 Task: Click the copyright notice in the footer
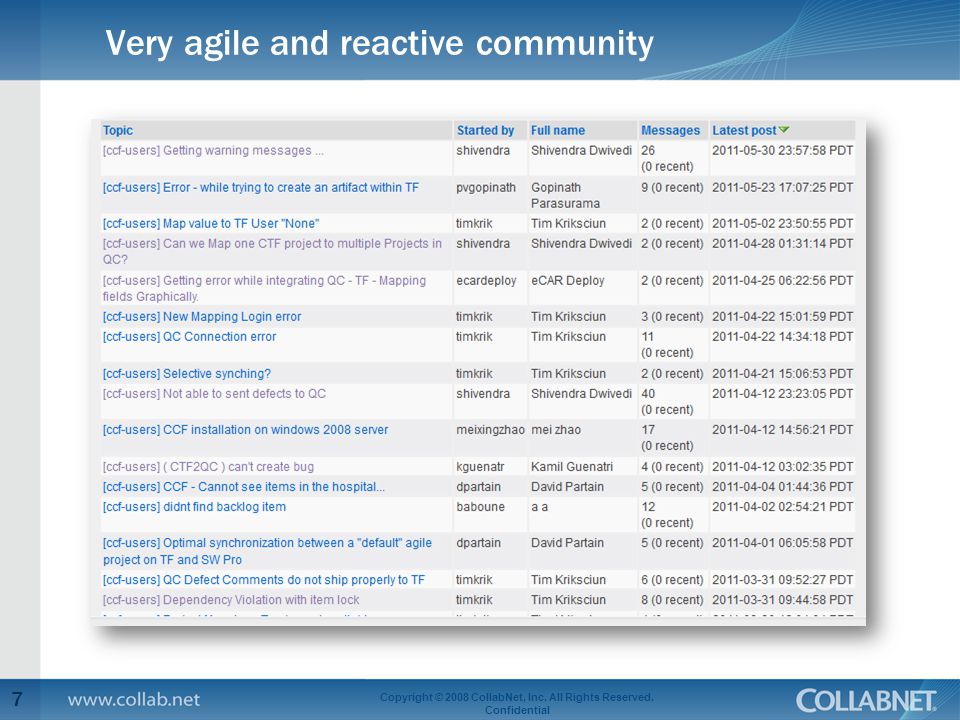coord(517,703)
